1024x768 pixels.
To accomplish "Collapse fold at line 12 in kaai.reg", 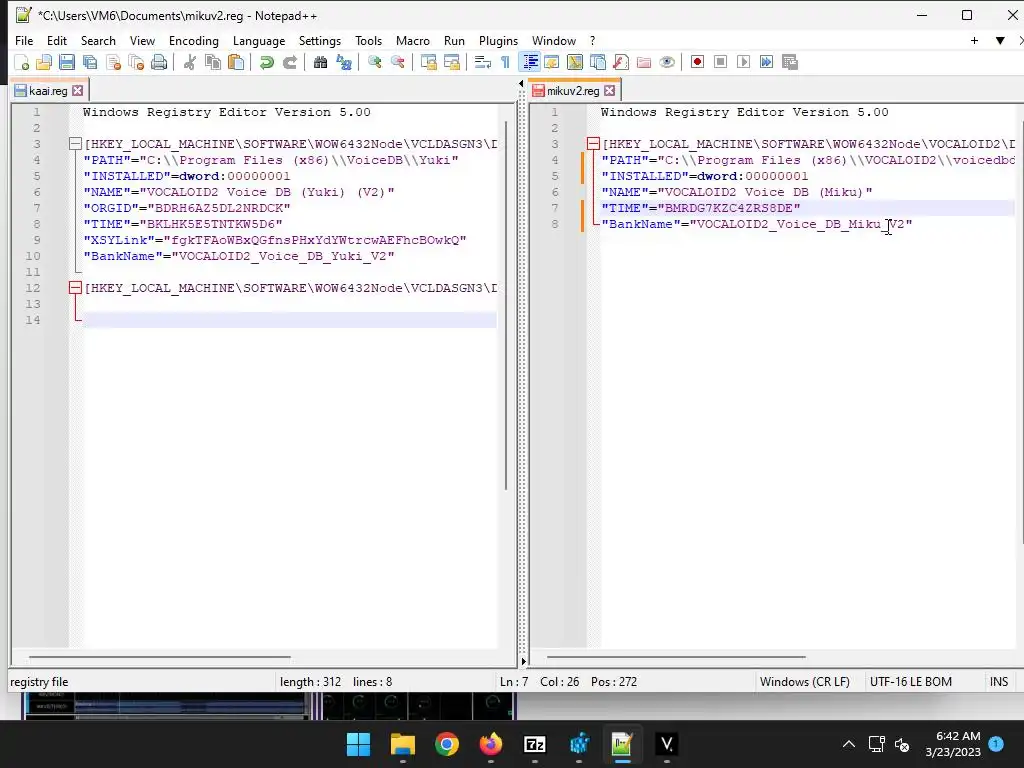I will click(x=75, y=288).
